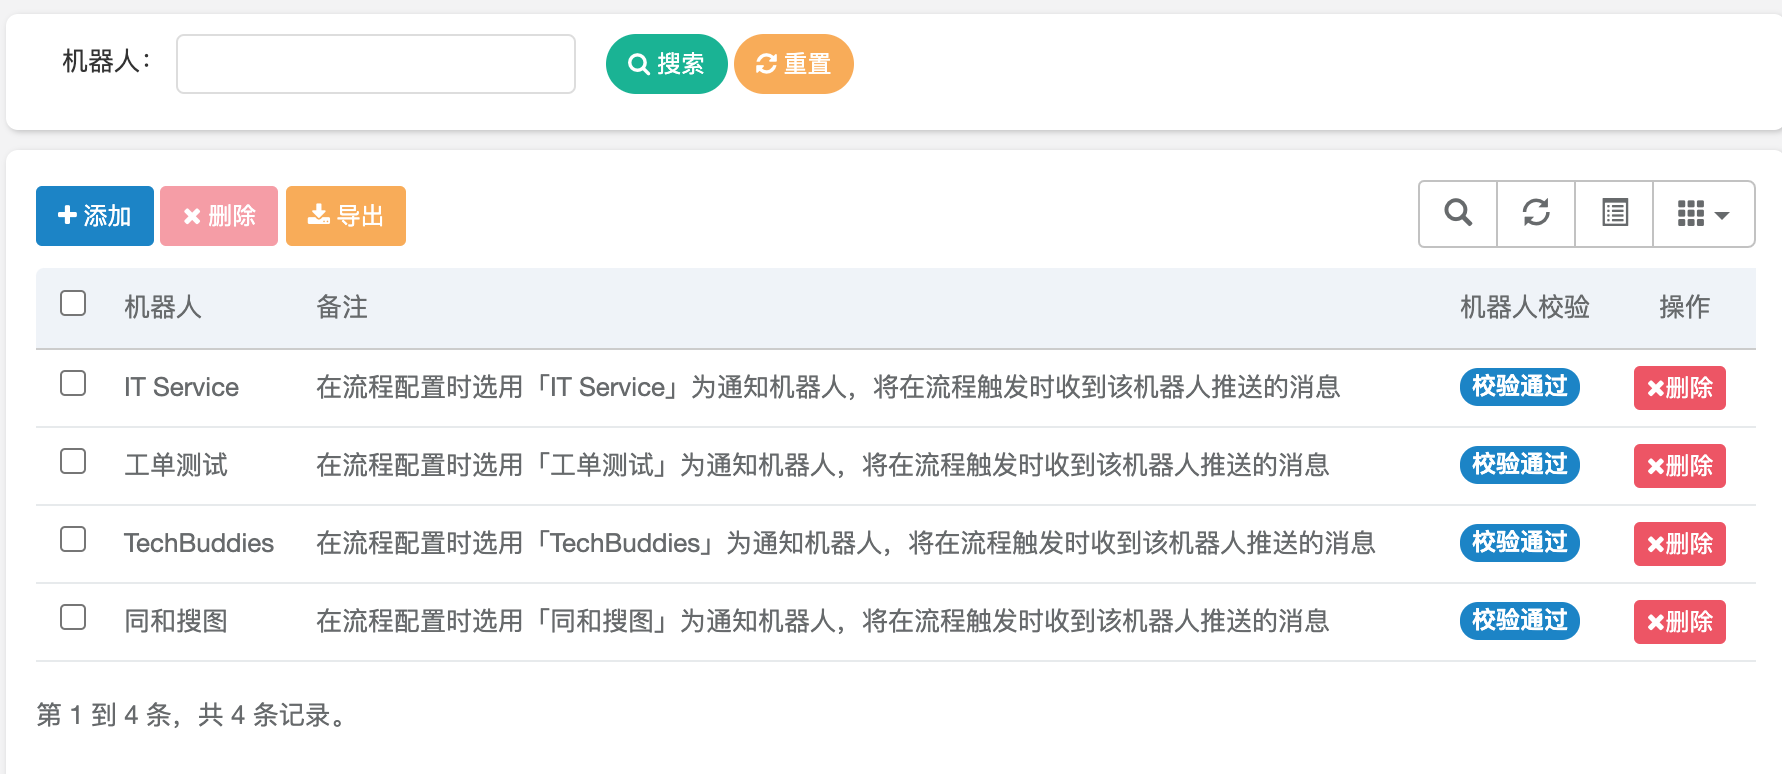Delete the 同和搜图 robot row
Image resolution: width=1782 pixels, height=774 pixels.
(1679, 622)
